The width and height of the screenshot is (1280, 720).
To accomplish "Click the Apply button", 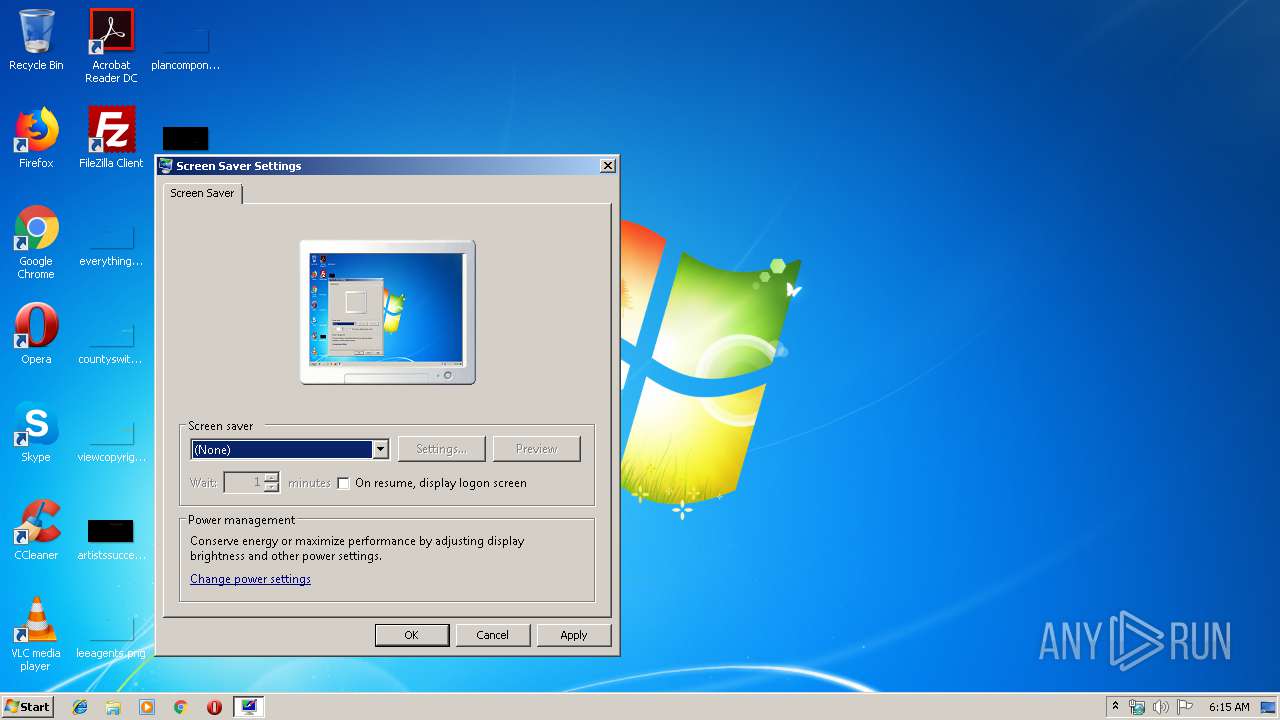I will 574,635.
